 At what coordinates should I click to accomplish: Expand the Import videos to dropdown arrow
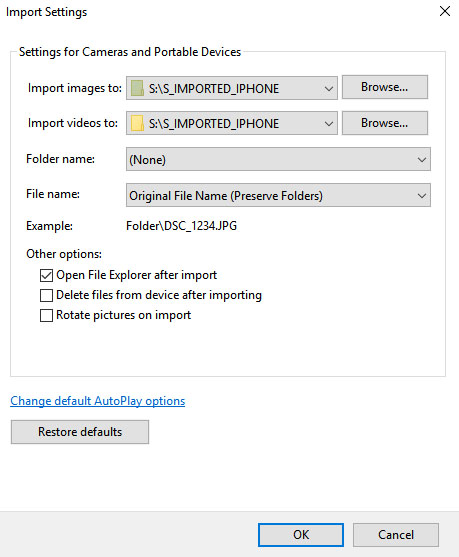coord(329,123)
